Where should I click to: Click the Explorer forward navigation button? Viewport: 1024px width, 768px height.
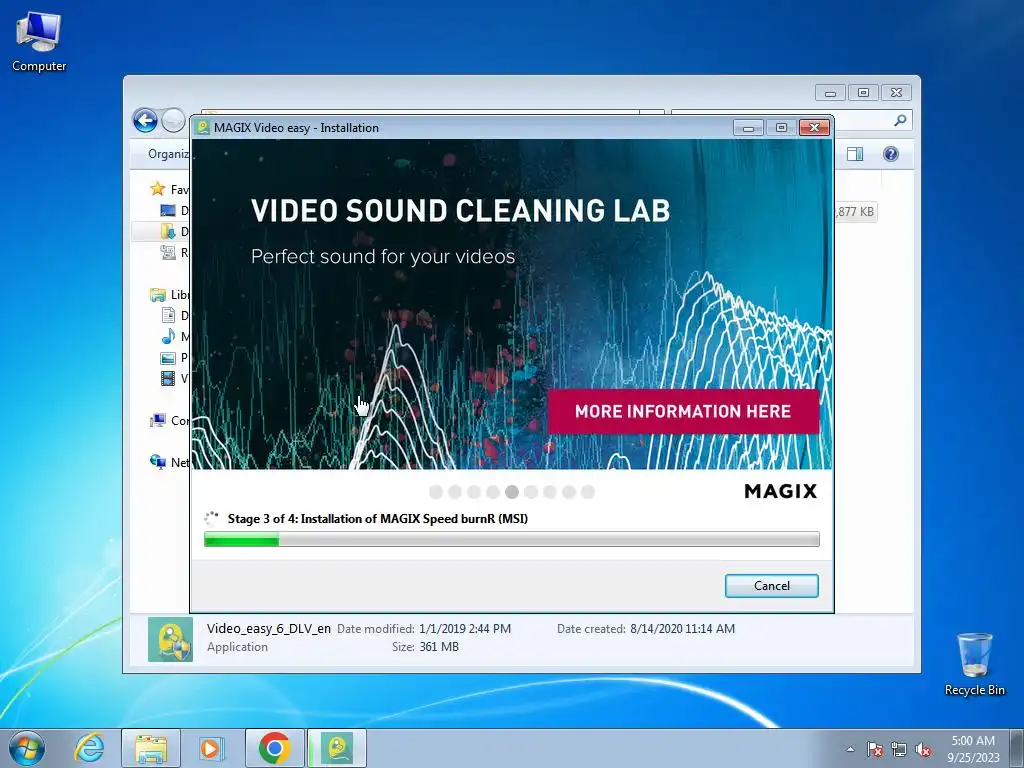[173, 121]
